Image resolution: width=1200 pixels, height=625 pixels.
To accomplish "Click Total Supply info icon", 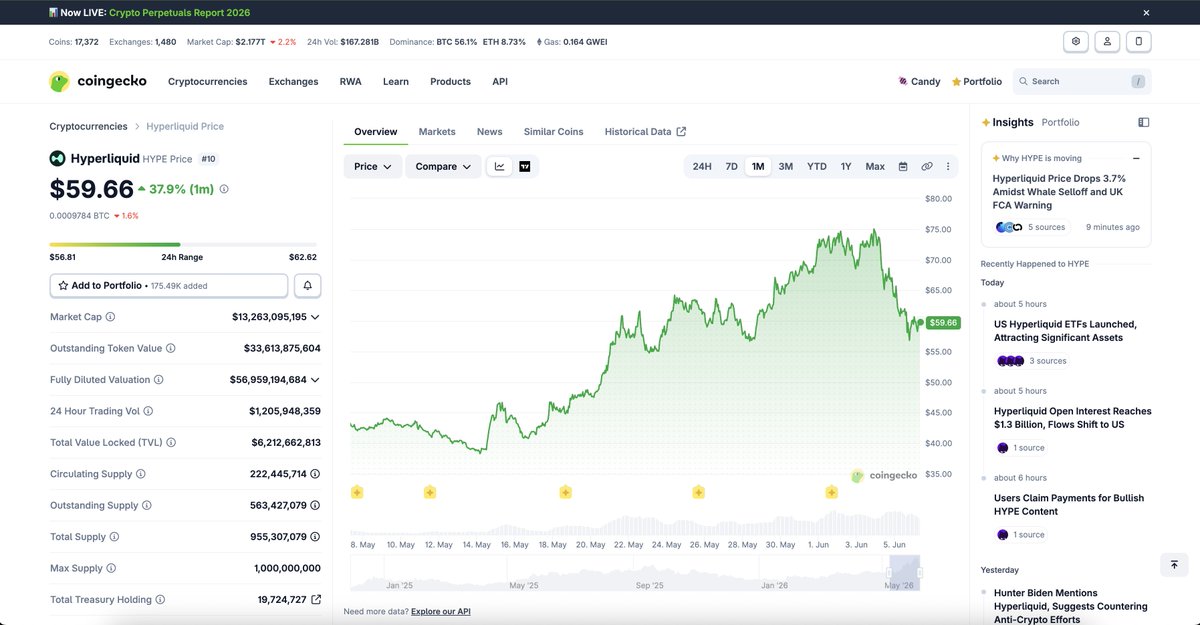I will (115, 537).
